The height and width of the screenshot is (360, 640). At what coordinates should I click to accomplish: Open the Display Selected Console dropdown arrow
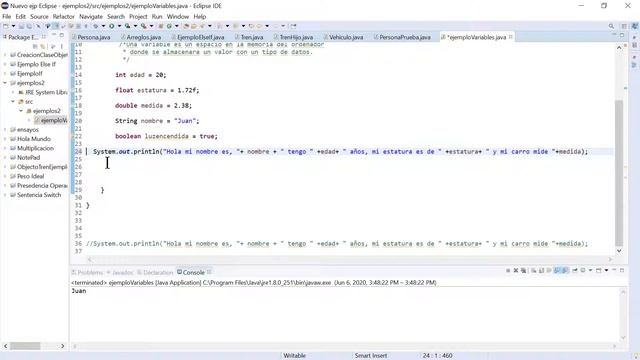point(590,270)
